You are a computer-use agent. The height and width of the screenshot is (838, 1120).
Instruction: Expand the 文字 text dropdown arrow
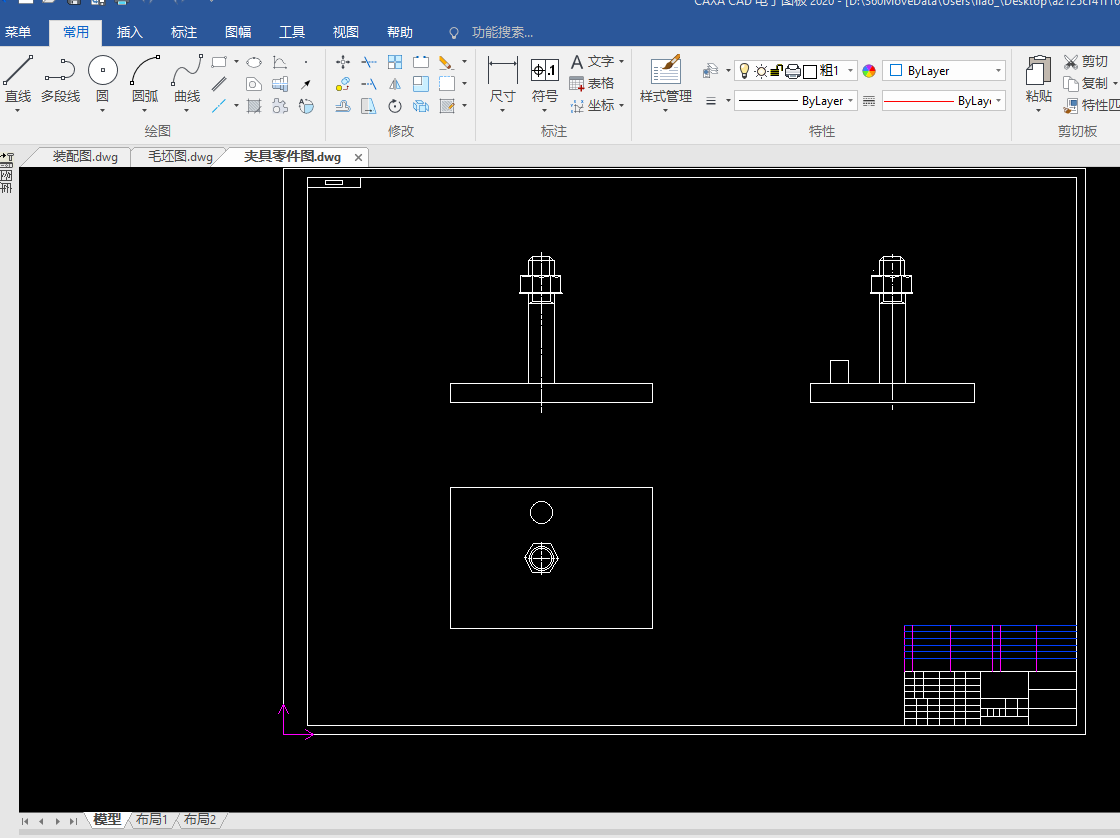(621, 62)
